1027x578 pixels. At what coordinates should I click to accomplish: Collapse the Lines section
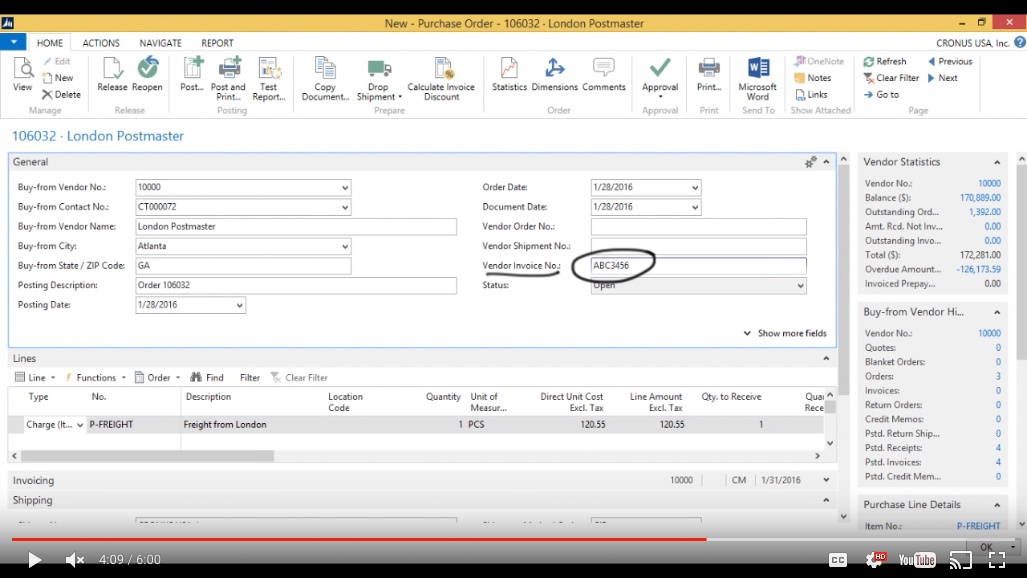click(827, 358)
